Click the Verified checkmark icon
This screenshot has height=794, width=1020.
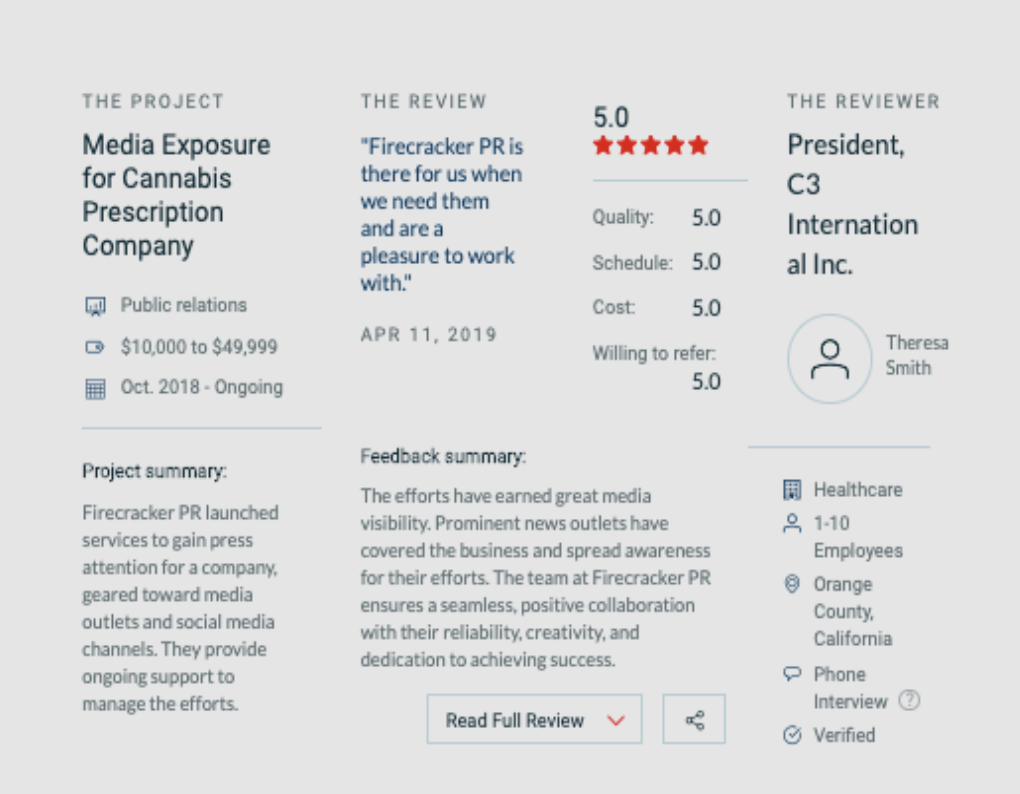(792, 735)
